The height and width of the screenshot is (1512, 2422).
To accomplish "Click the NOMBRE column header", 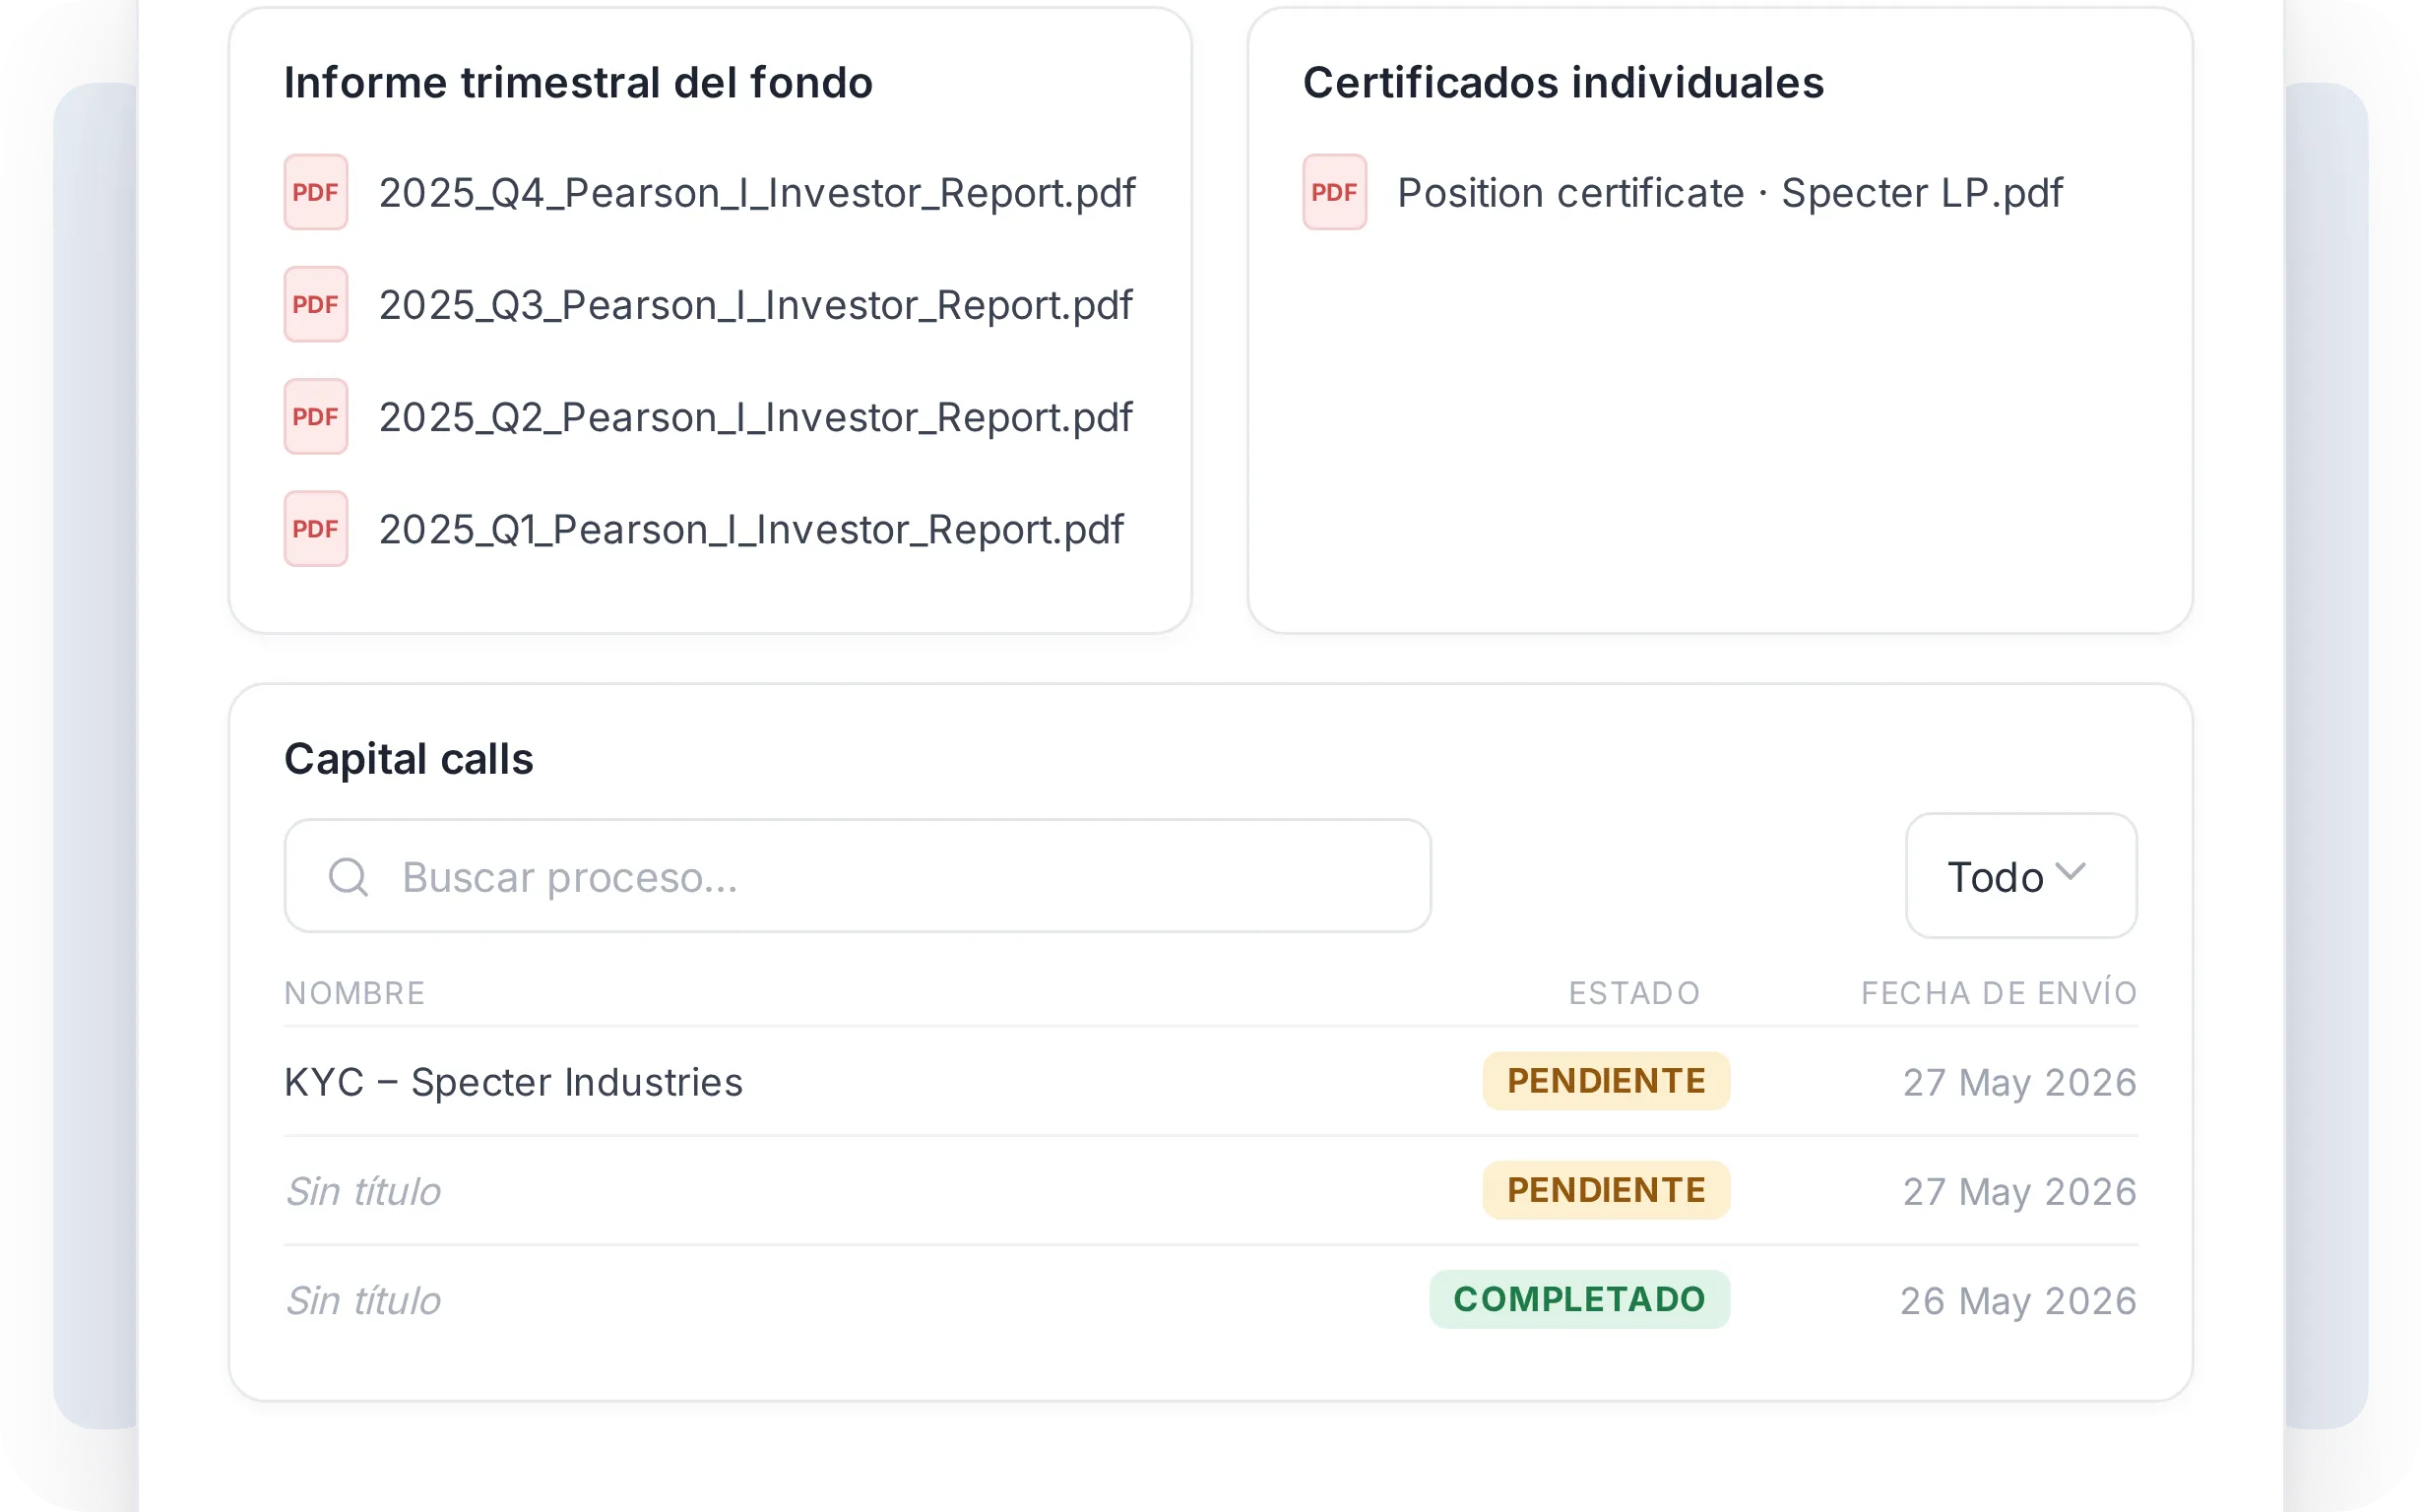I will click(x=355, y=993).
